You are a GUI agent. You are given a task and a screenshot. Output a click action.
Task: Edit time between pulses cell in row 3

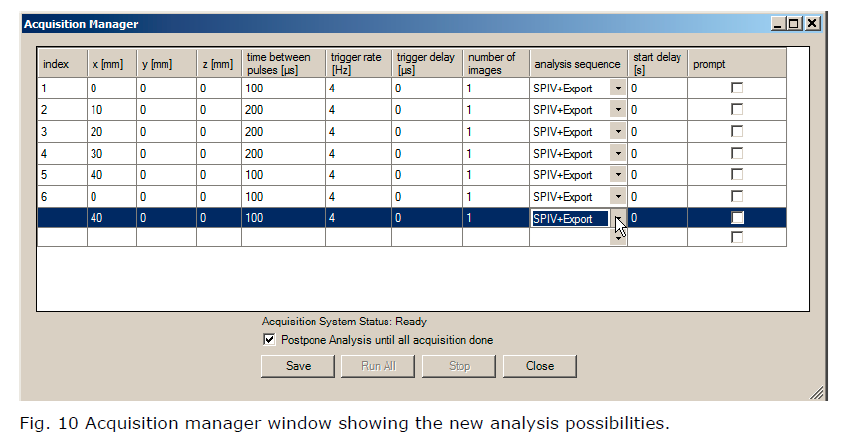pos(282,132)
